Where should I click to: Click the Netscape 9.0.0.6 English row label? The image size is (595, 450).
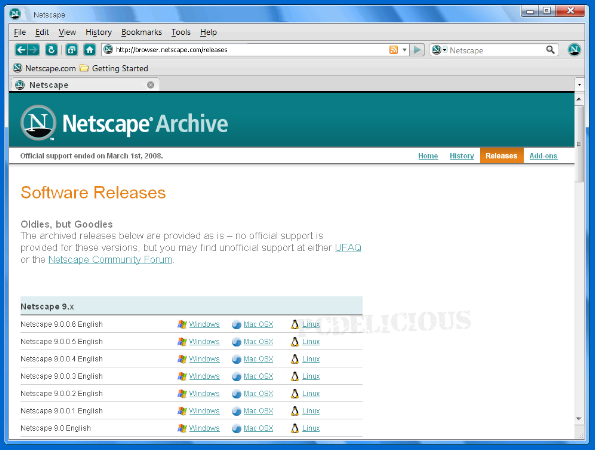[x=61, y=324]
